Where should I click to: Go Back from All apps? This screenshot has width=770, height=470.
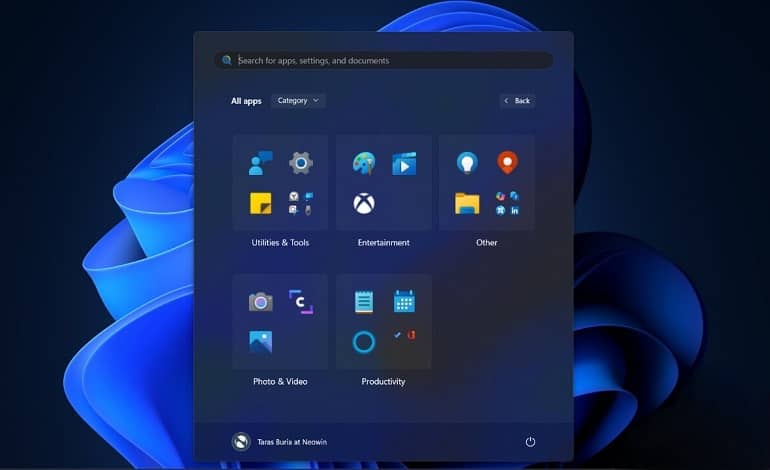[518, 101]
